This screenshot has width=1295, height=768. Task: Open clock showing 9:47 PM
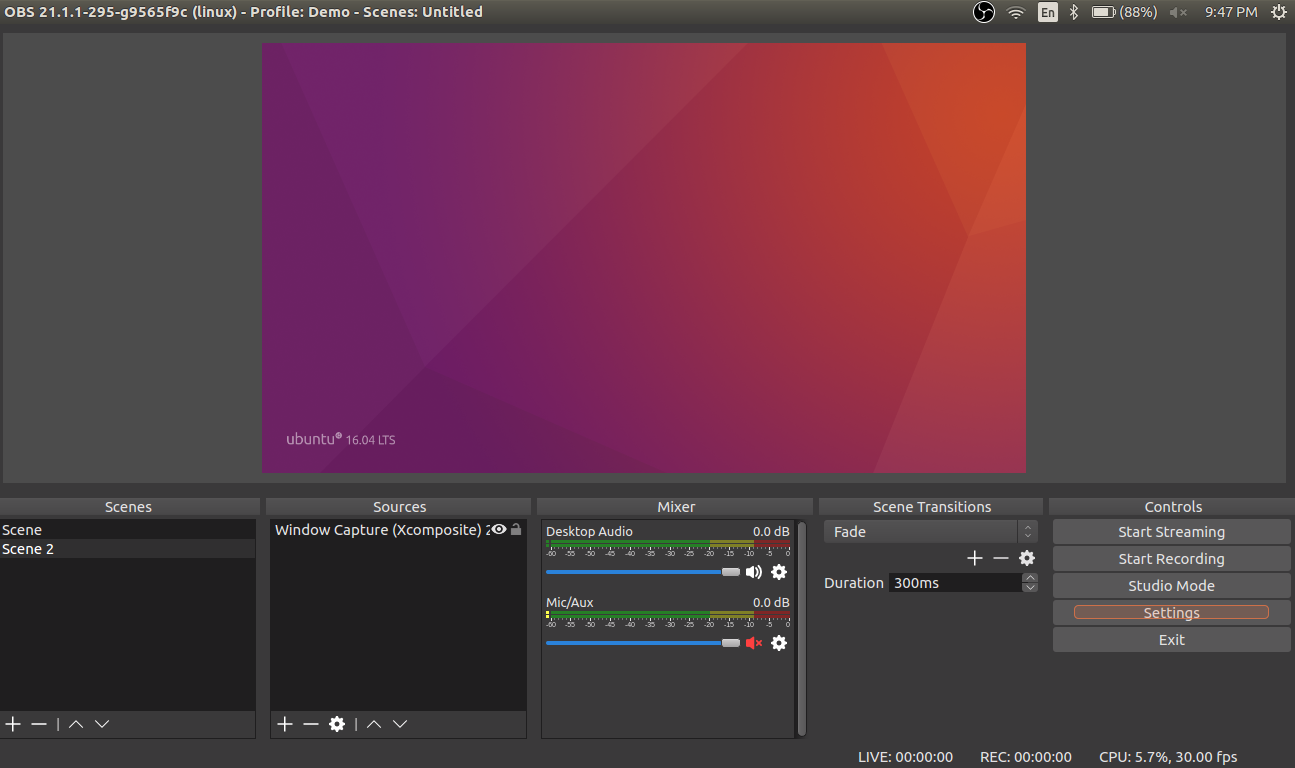(1231, 12)
